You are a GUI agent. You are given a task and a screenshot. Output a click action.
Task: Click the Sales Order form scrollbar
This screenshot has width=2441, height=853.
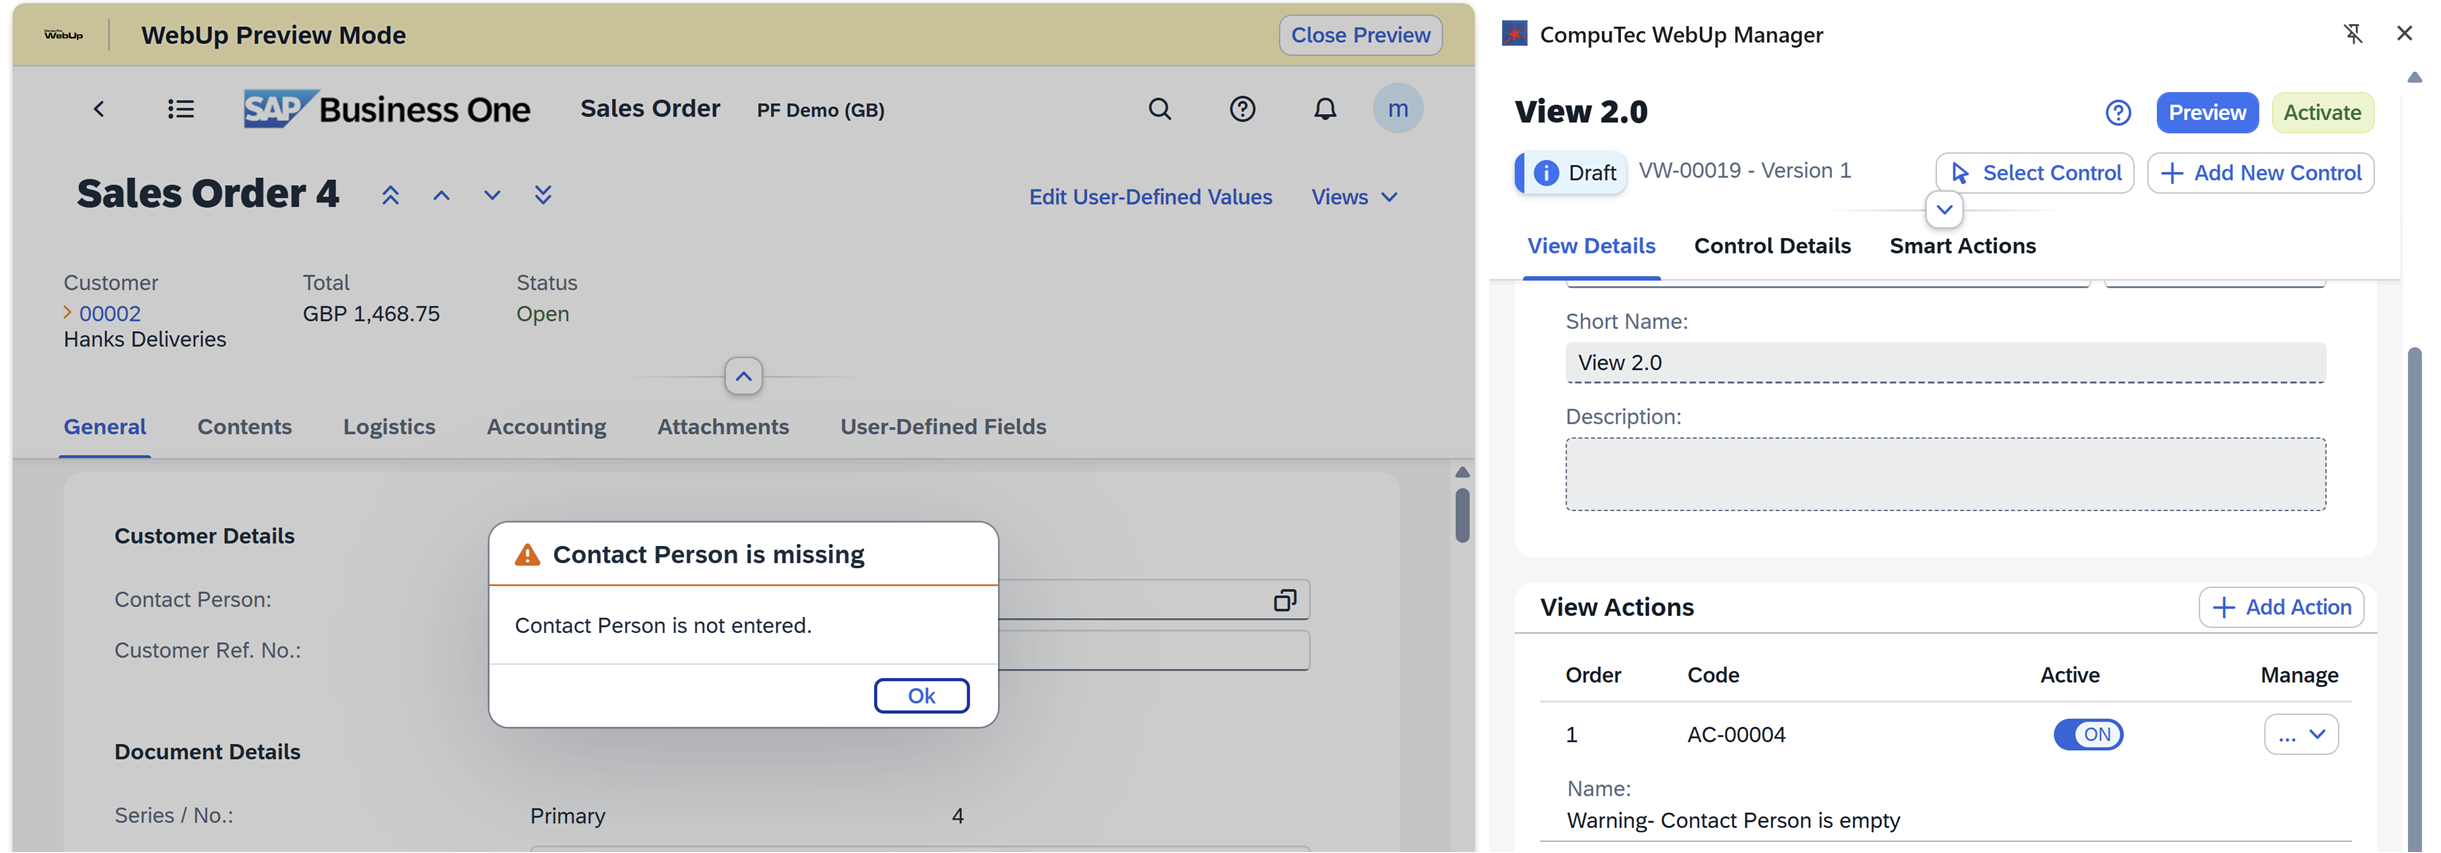coord(1462,516)
